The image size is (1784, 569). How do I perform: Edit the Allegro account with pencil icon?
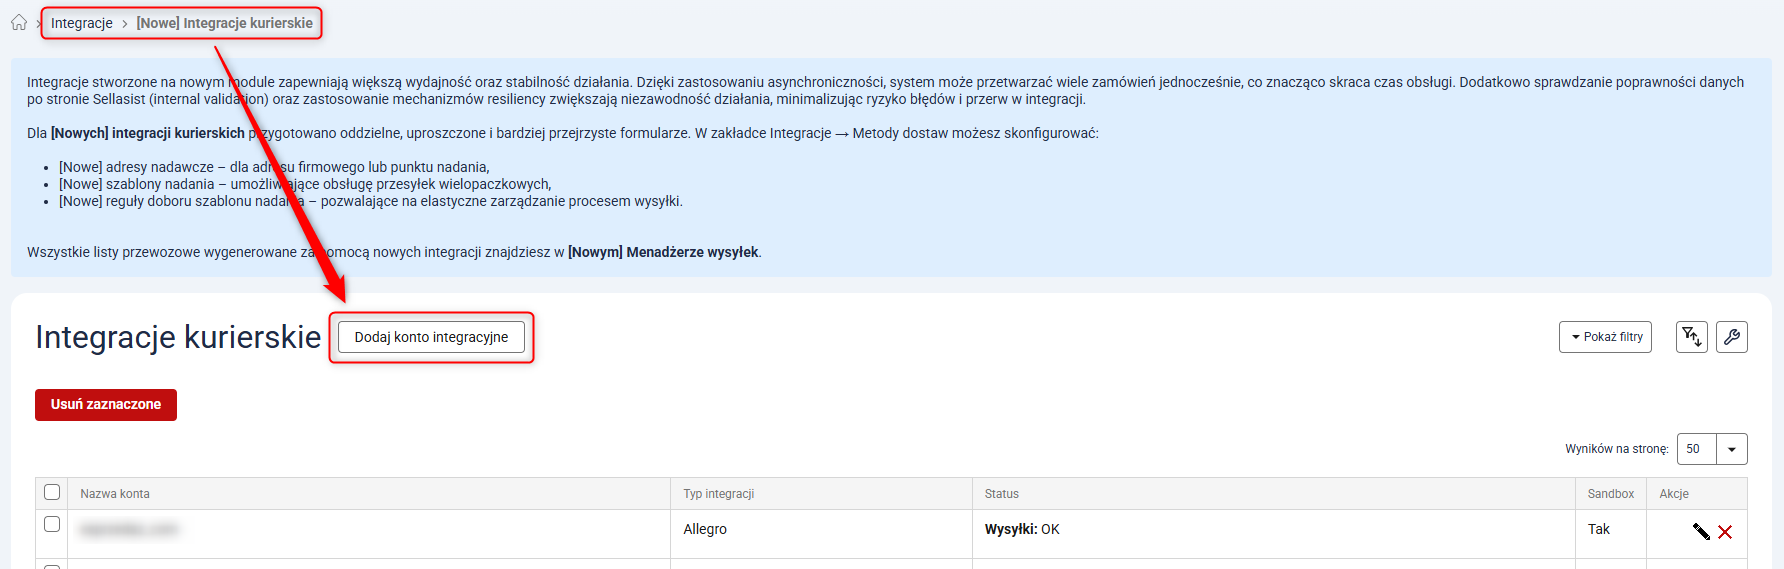1701,532
